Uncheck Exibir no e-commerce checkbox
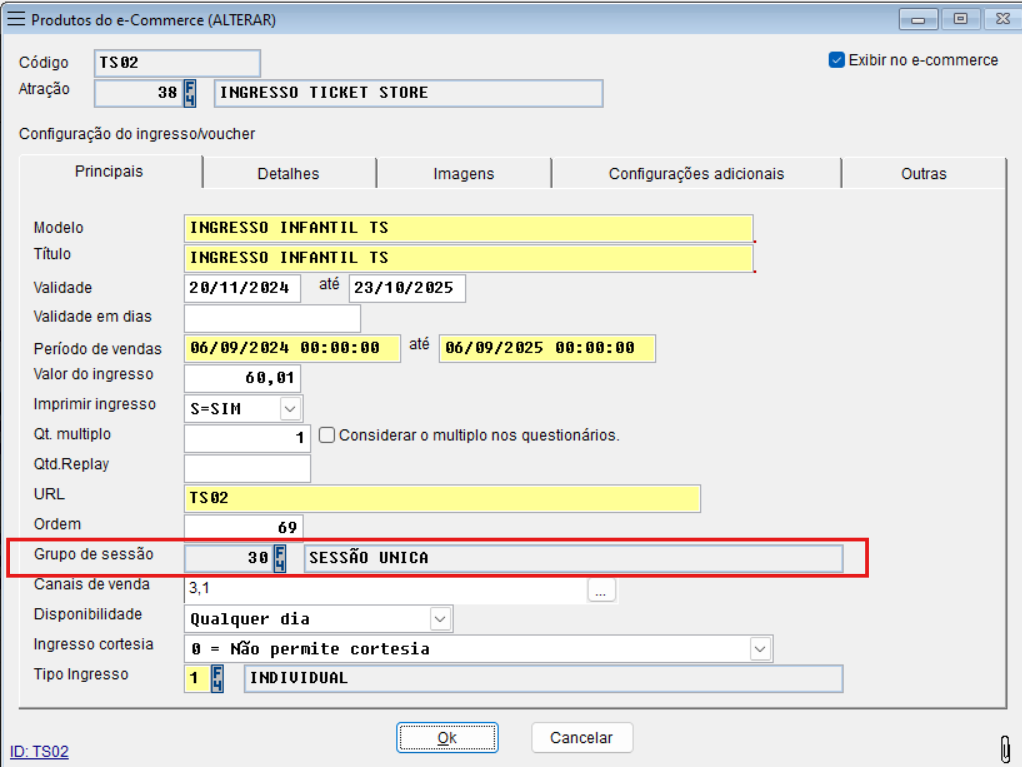Image resolution: width=1022 pixels, height=767 pixels. click(x=837, y=60)
